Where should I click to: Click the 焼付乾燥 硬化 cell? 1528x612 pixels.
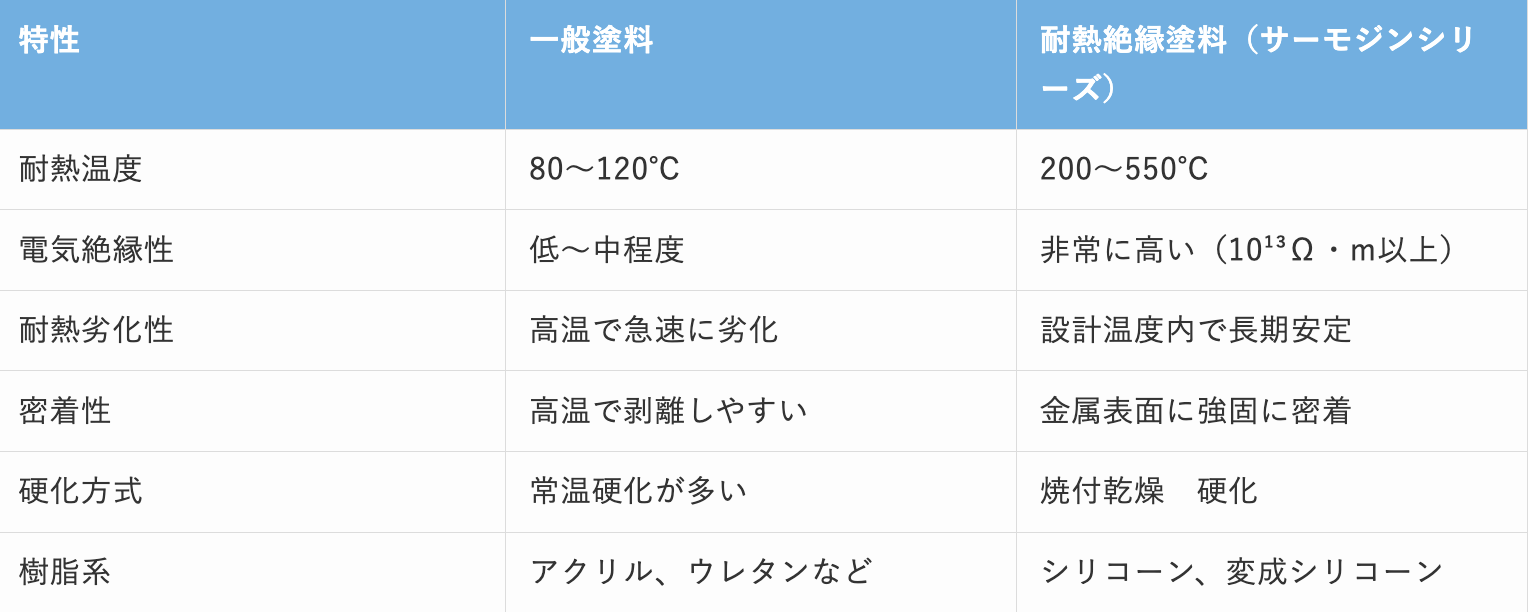coord(1272,492)
